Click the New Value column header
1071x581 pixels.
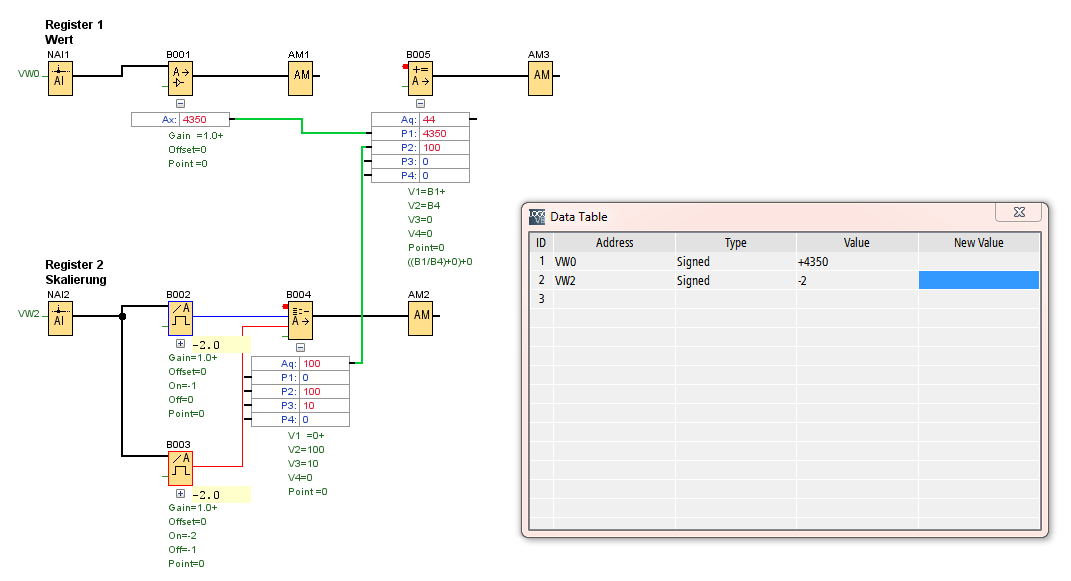click(978, 243)
